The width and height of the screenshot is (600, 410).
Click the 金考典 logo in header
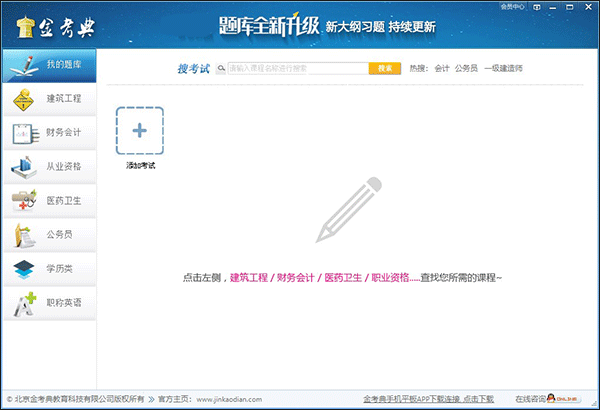[56, 28]
